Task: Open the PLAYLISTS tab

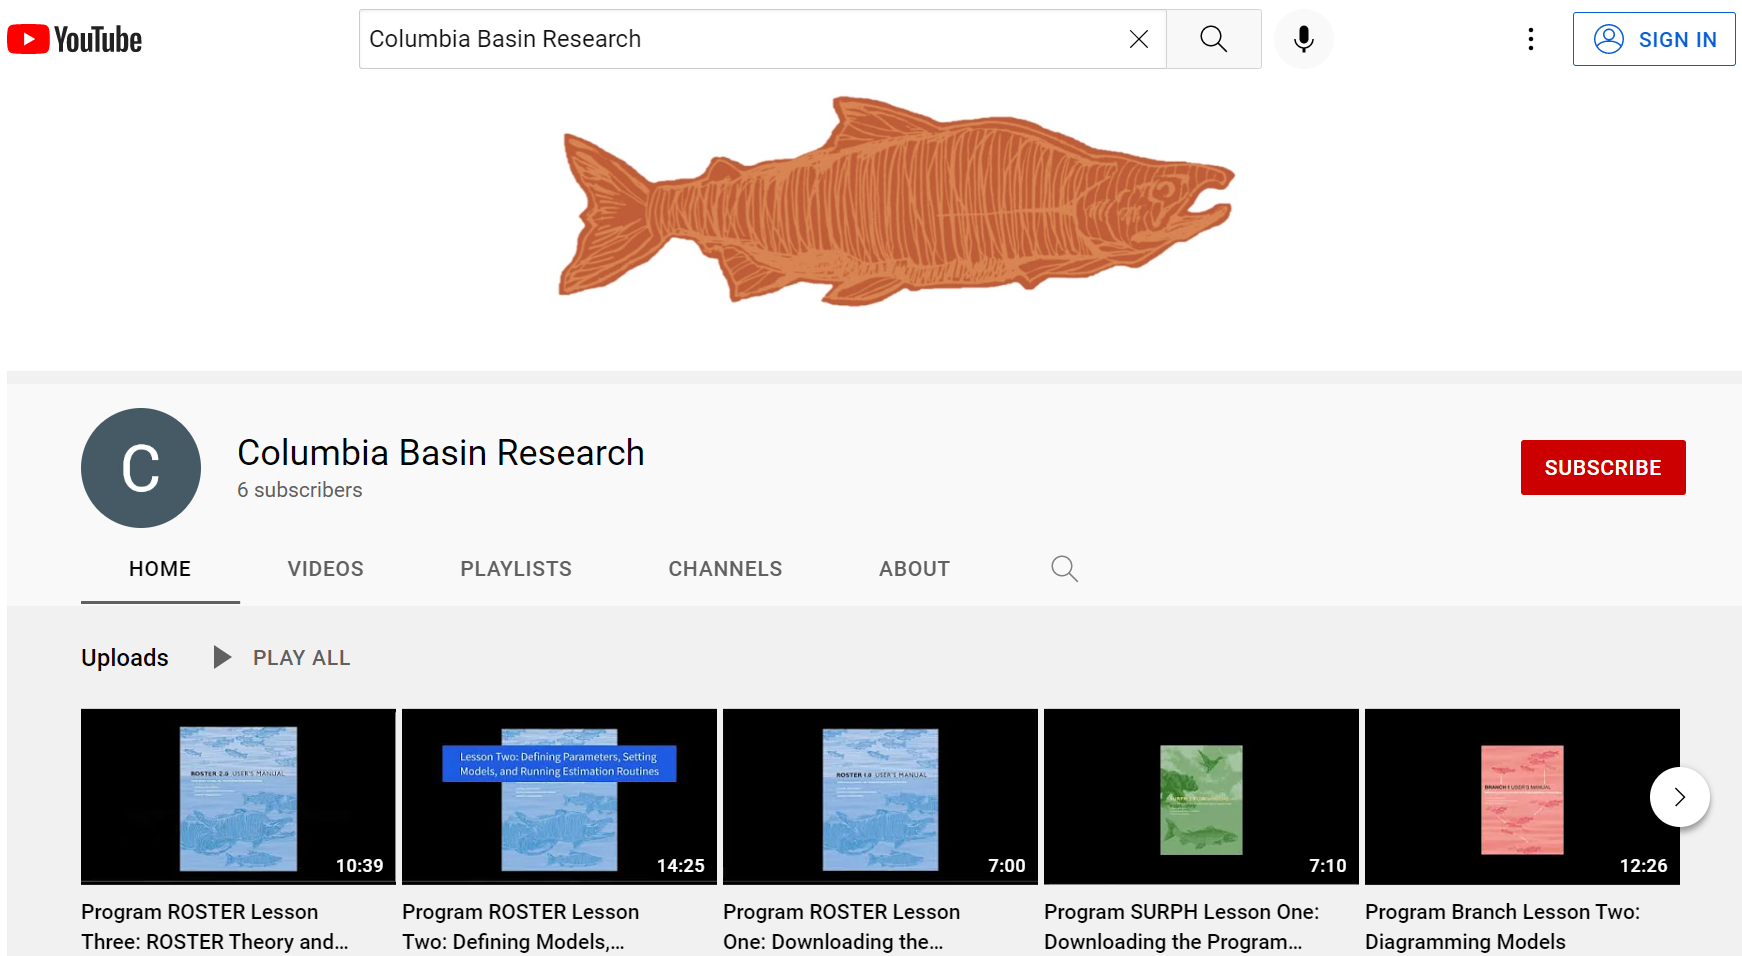Action: pos(516,568)
